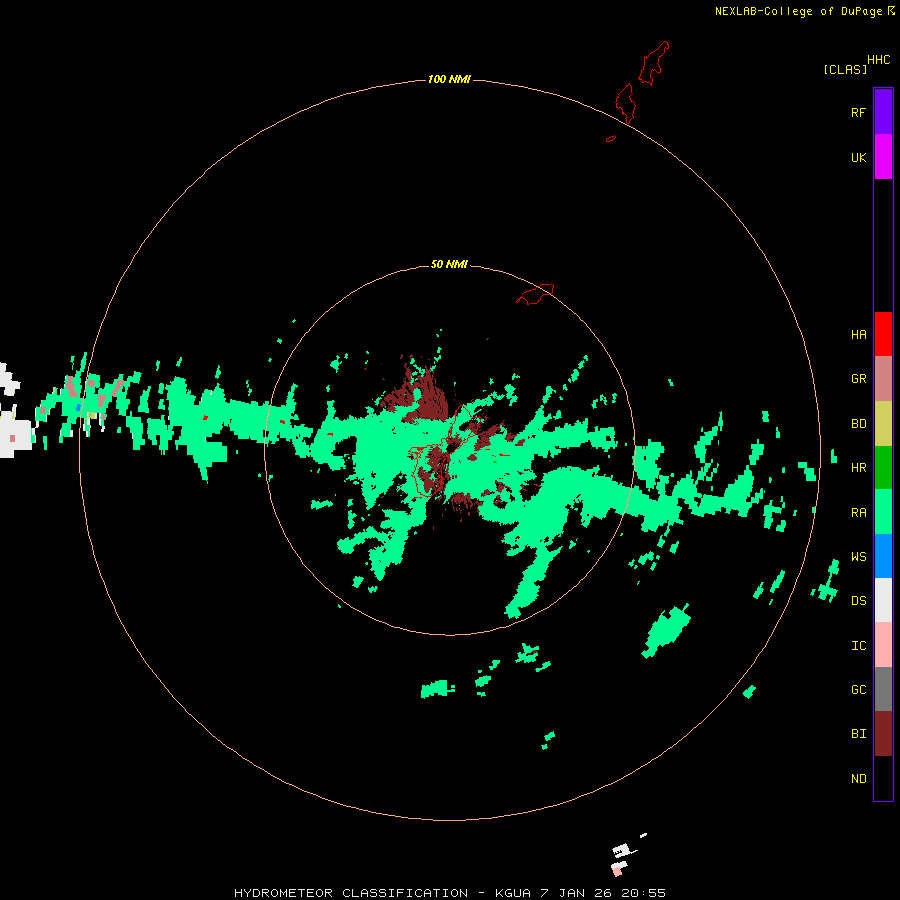Click the BI brown legend swatch
The width and height of the screenshot is (900, 900).
pyautogui.click(x=883, y=734)
